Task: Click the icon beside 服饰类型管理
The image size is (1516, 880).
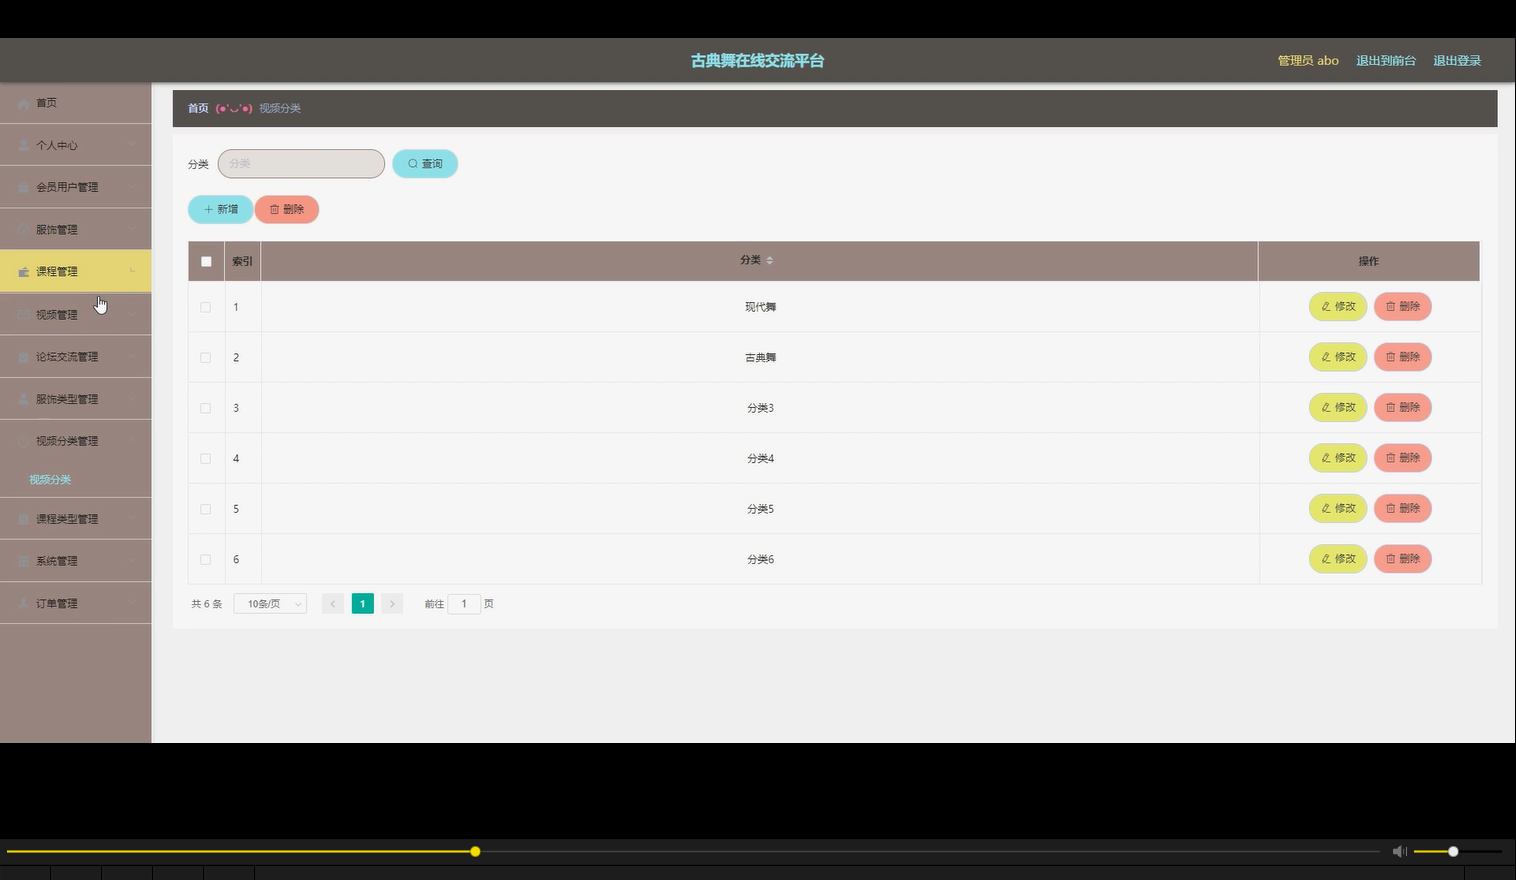Action: 24,399
